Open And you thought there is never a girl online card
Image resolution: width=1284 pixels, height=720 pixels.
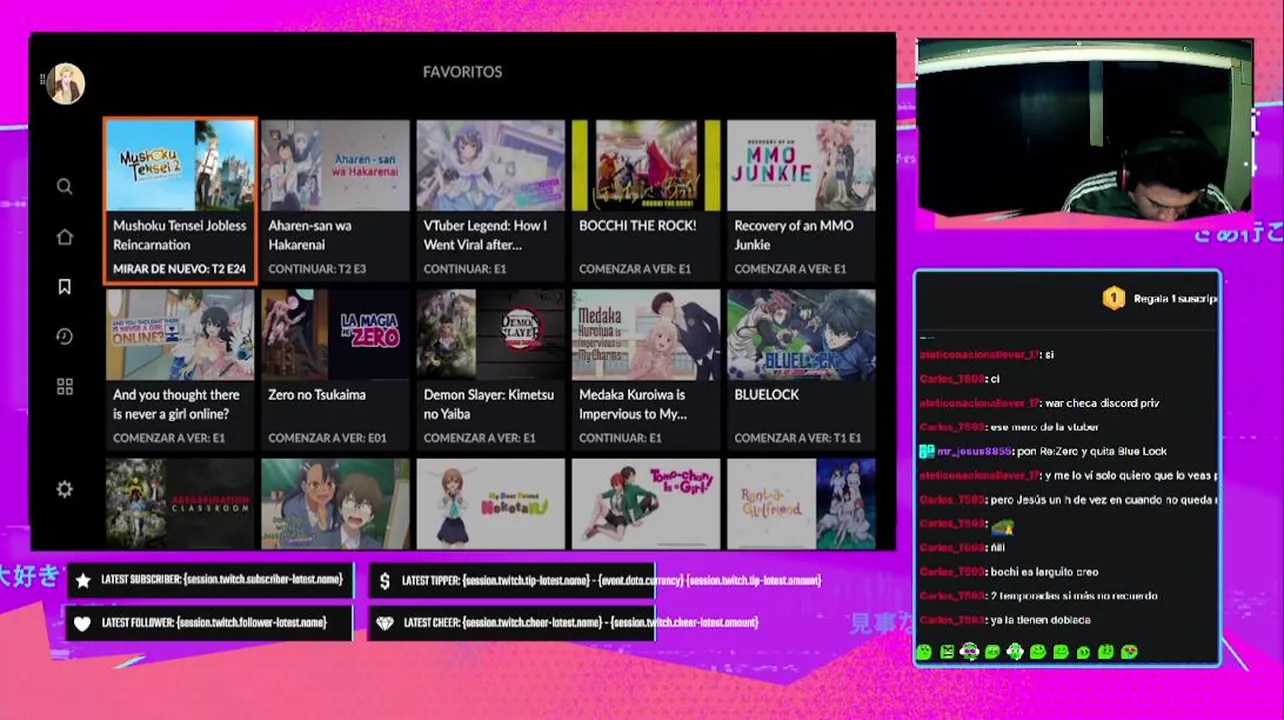click(x=180, y=369)
